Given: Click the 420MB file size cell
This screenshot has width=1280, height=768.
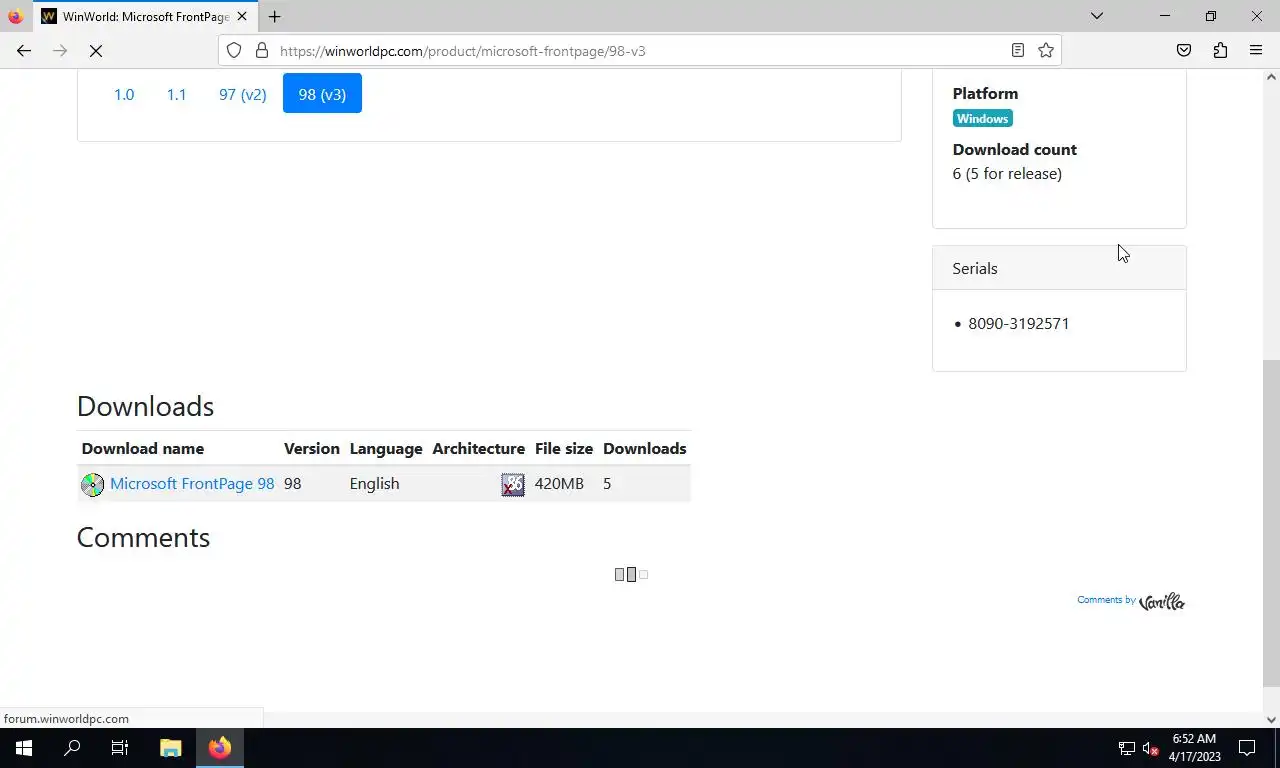Looking at the screenshot, I should click(559, 484).
